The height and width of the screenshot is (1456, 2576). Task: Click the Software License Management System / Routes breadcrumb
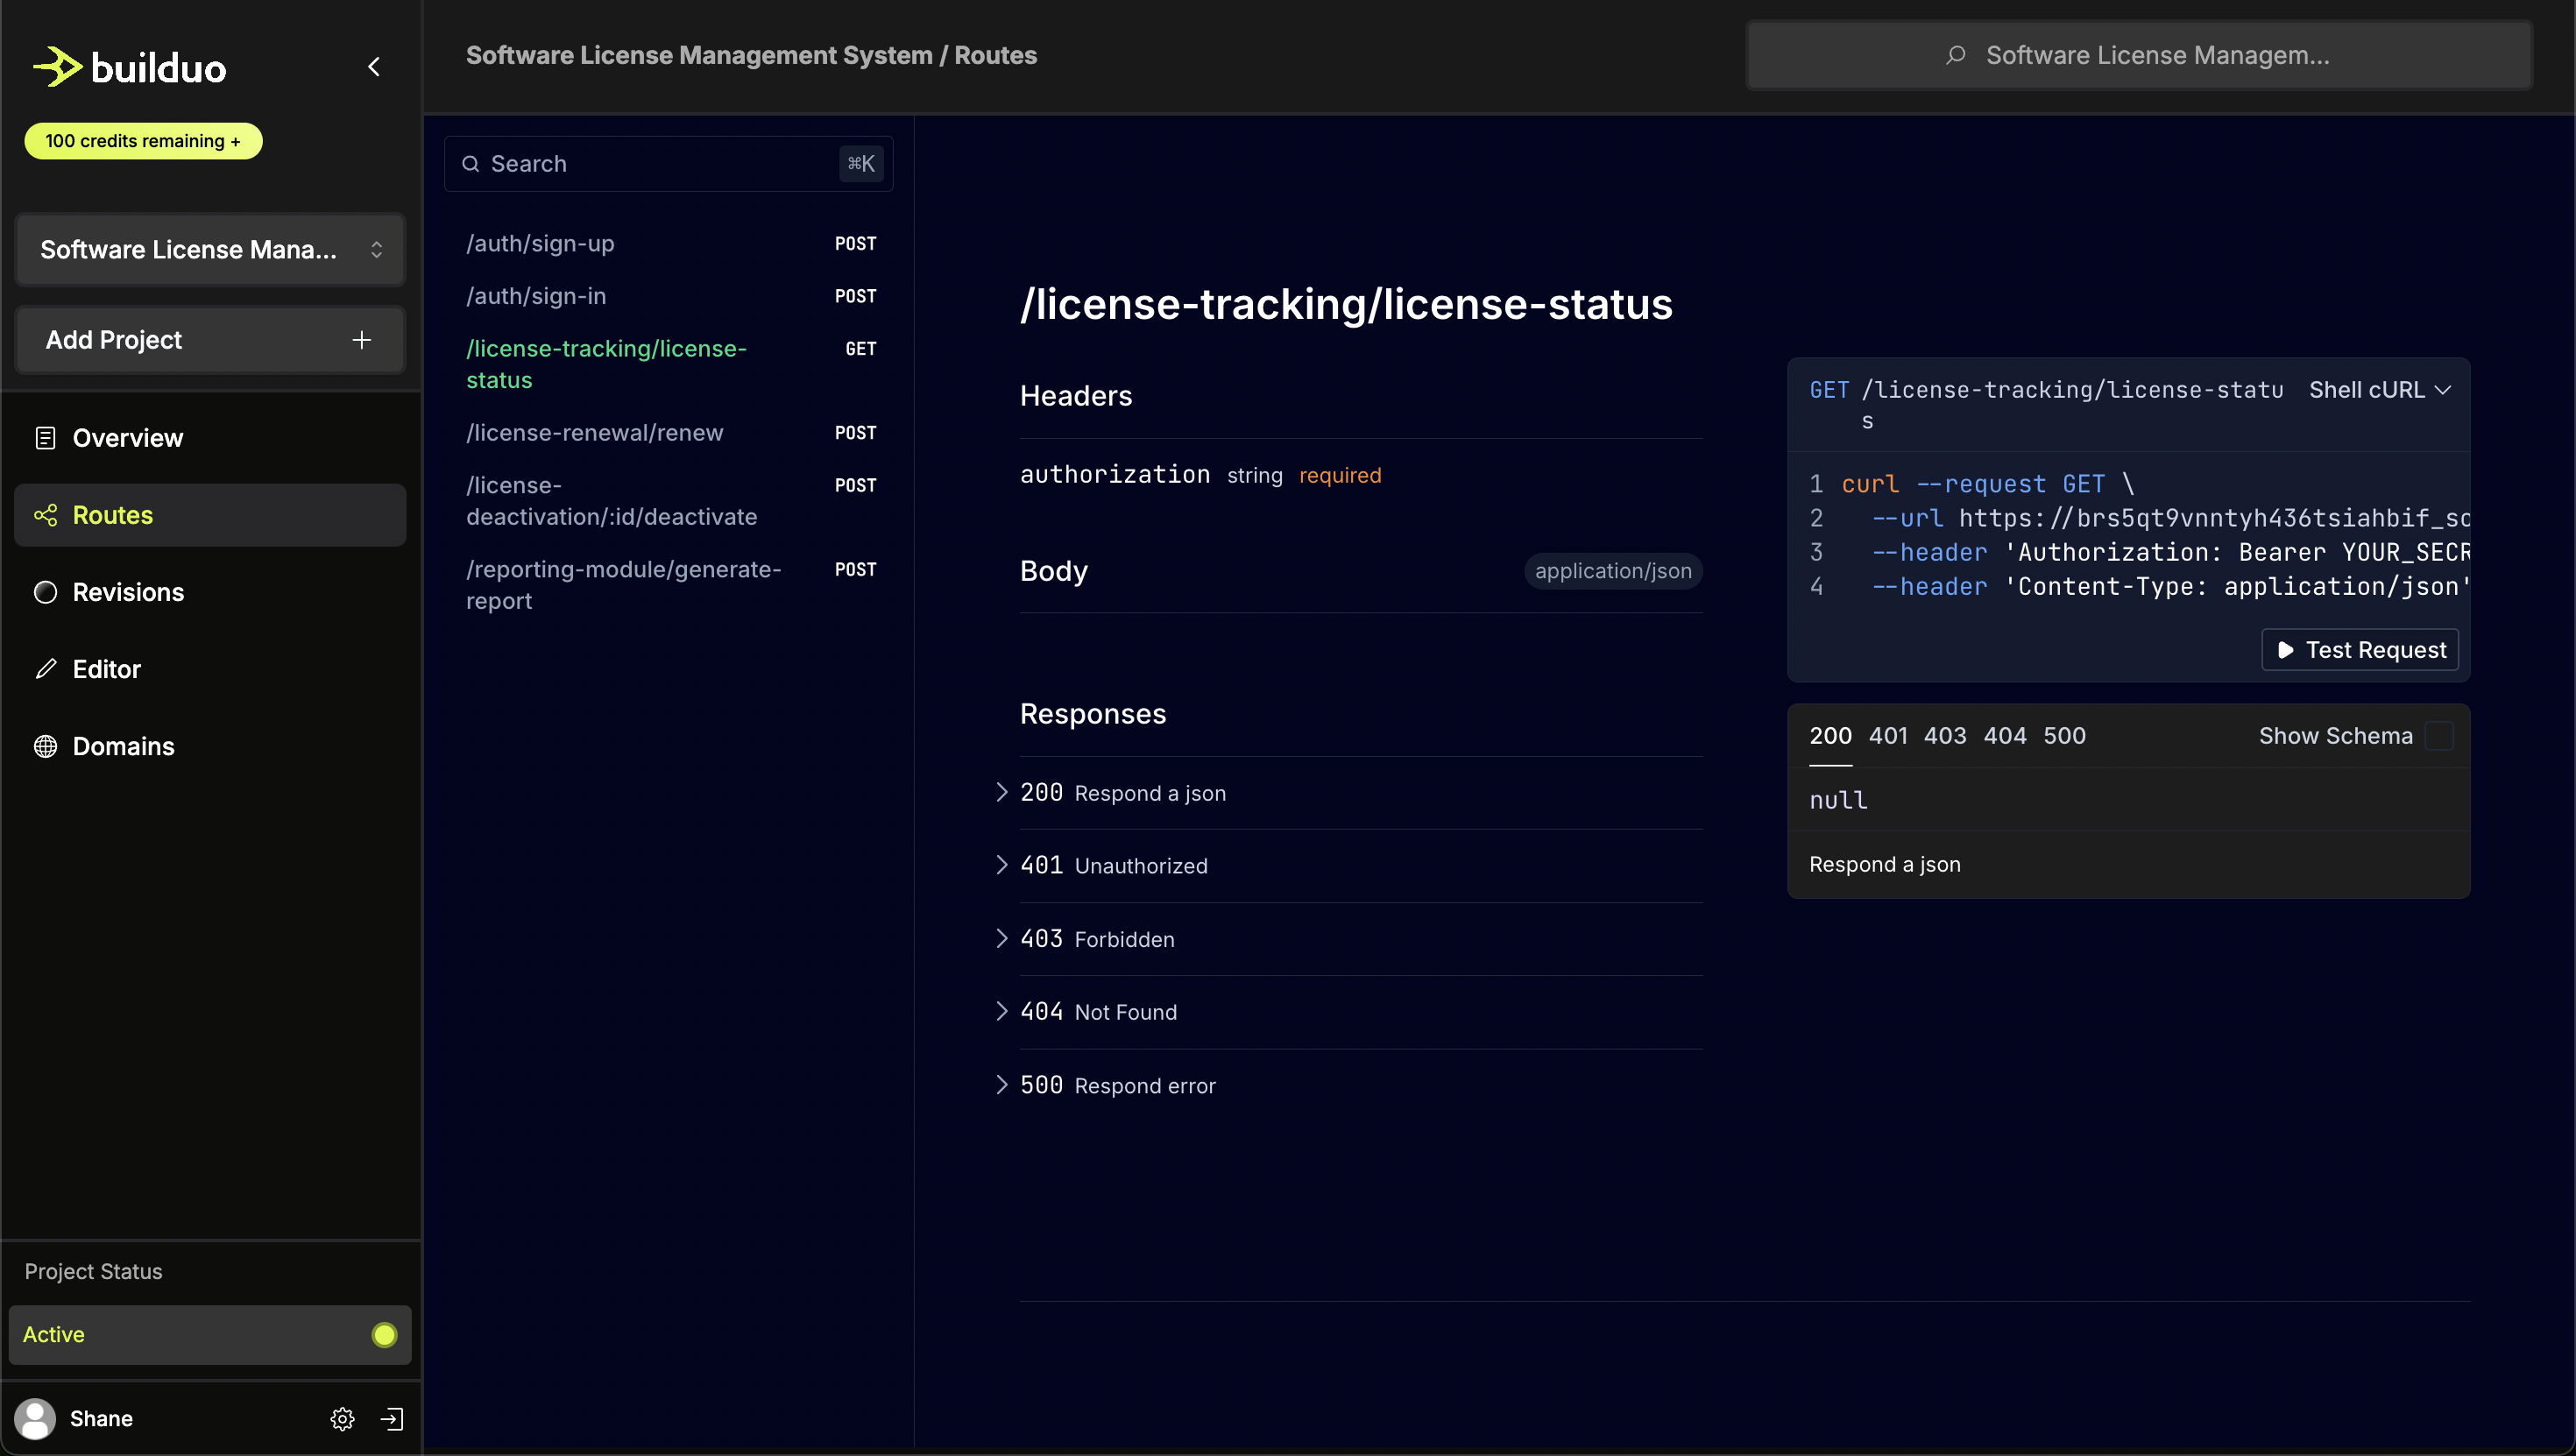pyautogui.click(x=751, y=55)
